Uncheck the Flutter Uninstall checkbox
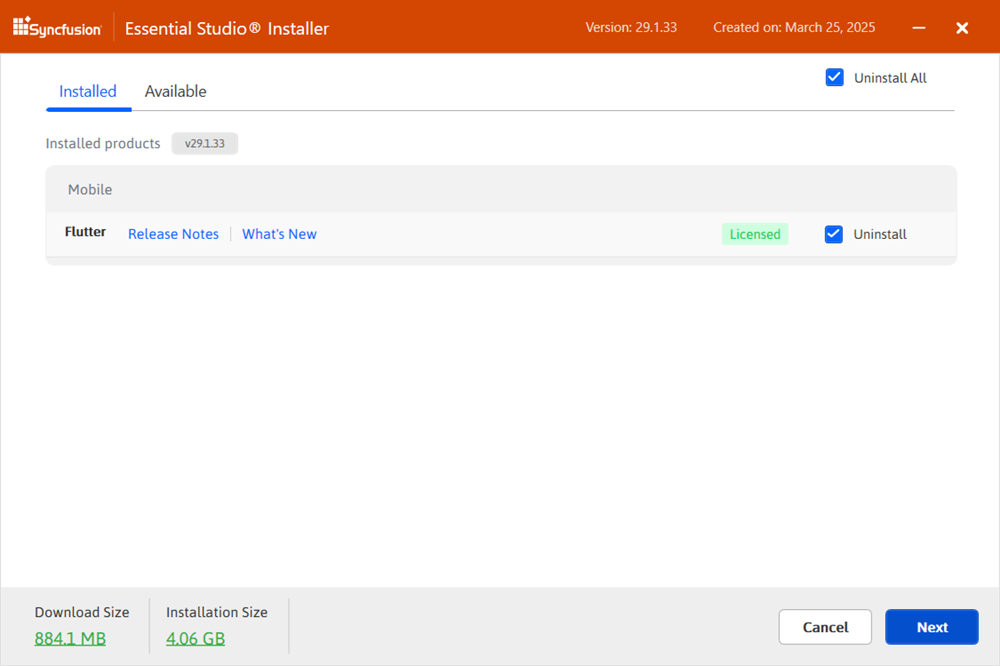1000x666 pixels. pyautogui.click(x=834, y=234)
